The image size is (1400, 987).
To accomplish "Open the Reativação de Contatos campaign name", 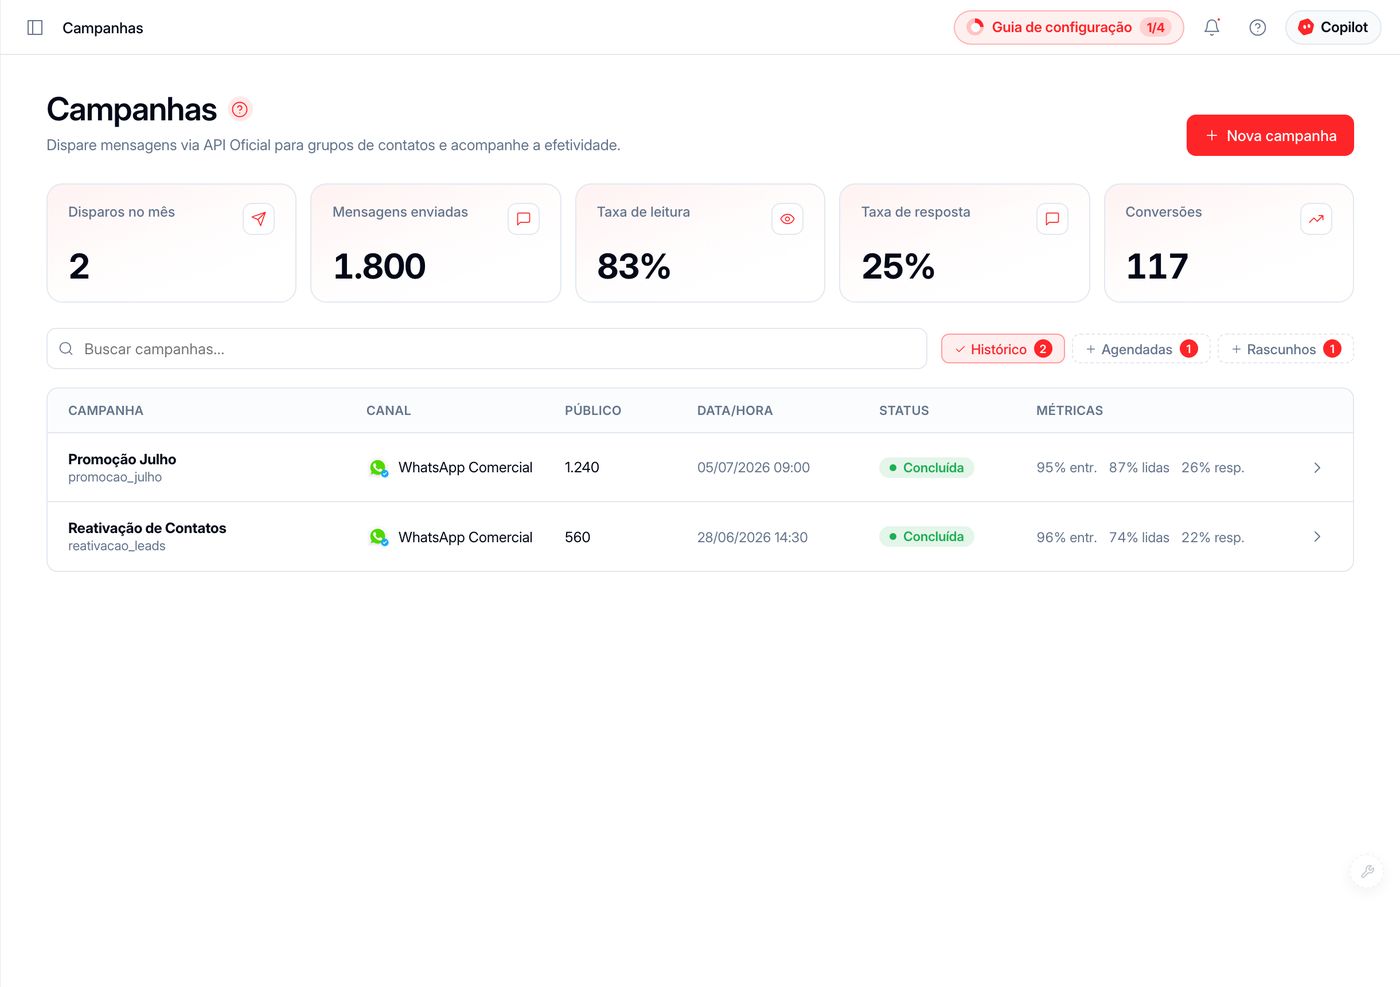I will (x=147, y=528).
